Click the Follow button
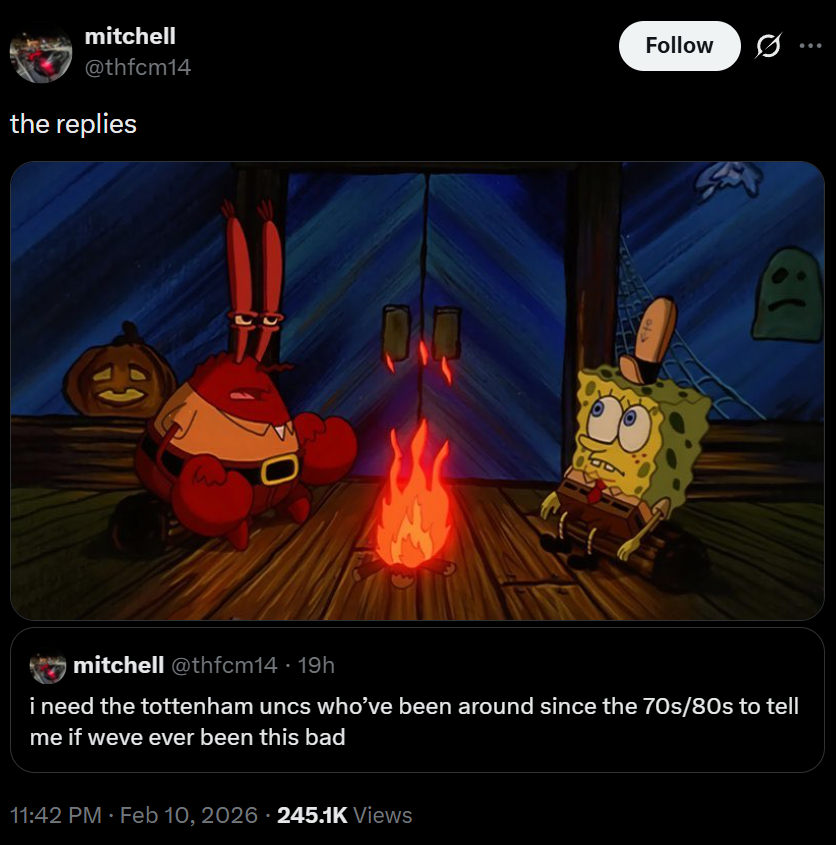Viewport: 836px width, 845px height. click(679, 46)
